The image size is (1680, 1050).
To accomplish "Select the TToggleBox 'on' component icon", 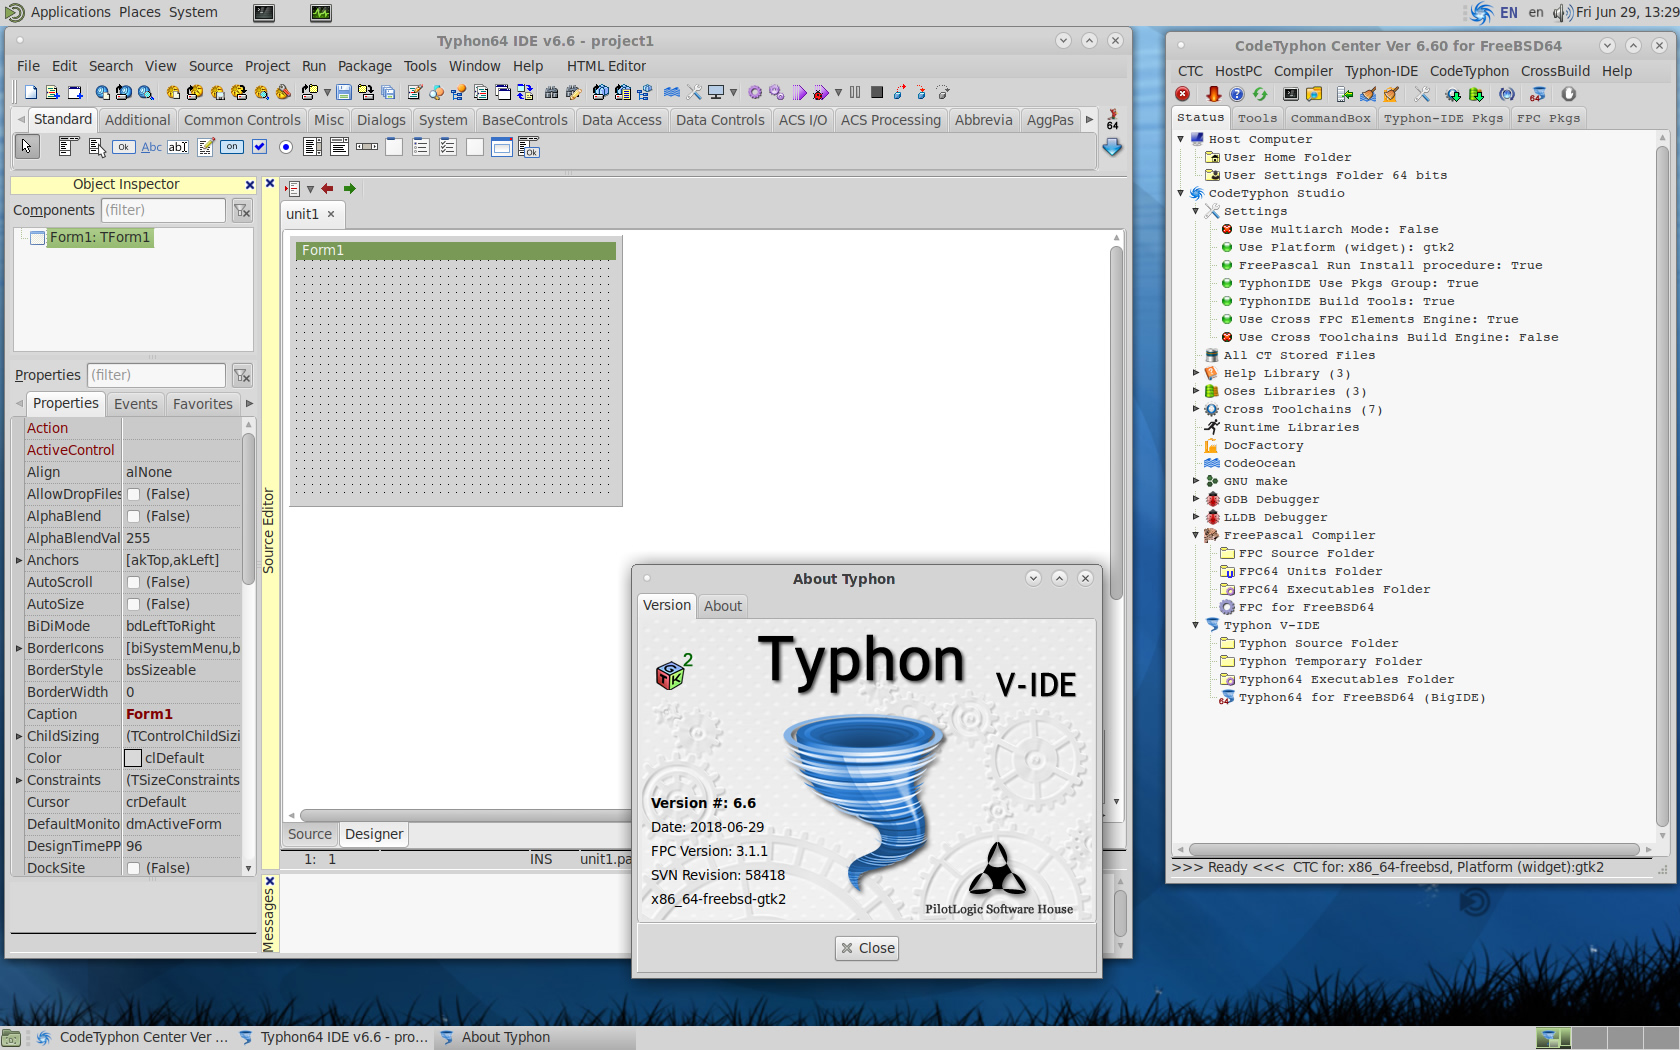I will coord(232,147).
